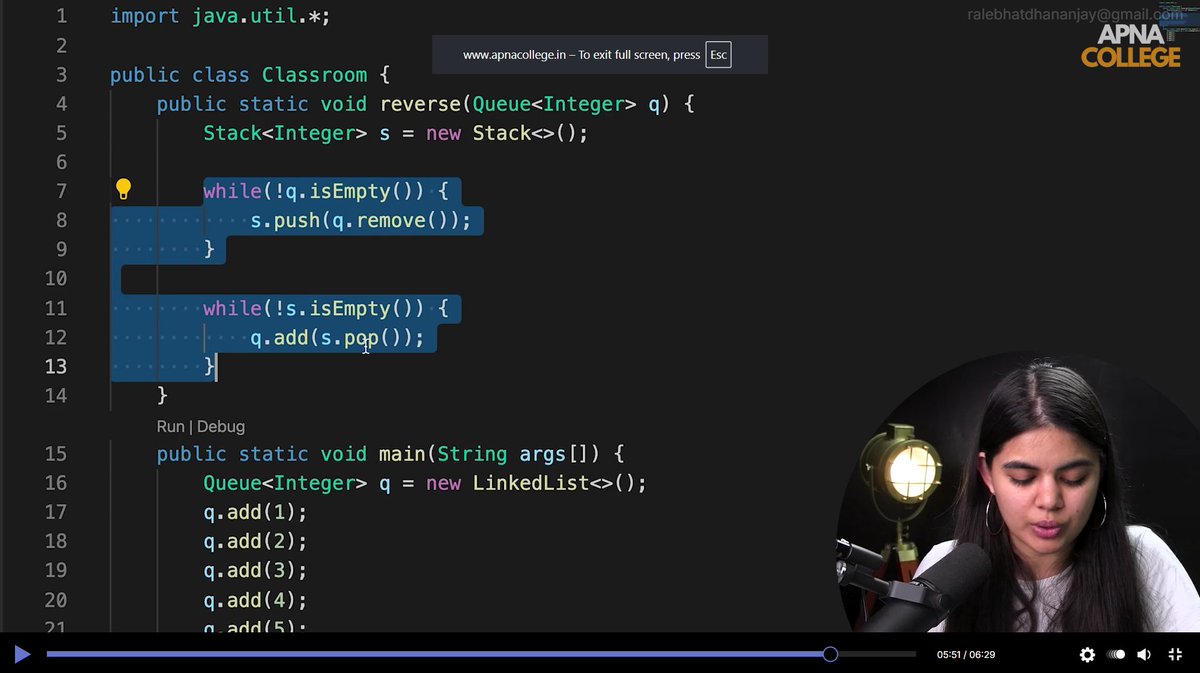Click 'import java.util.*;' text
1200x673 pixels.
pyautogui.click(x=220, y=16)
